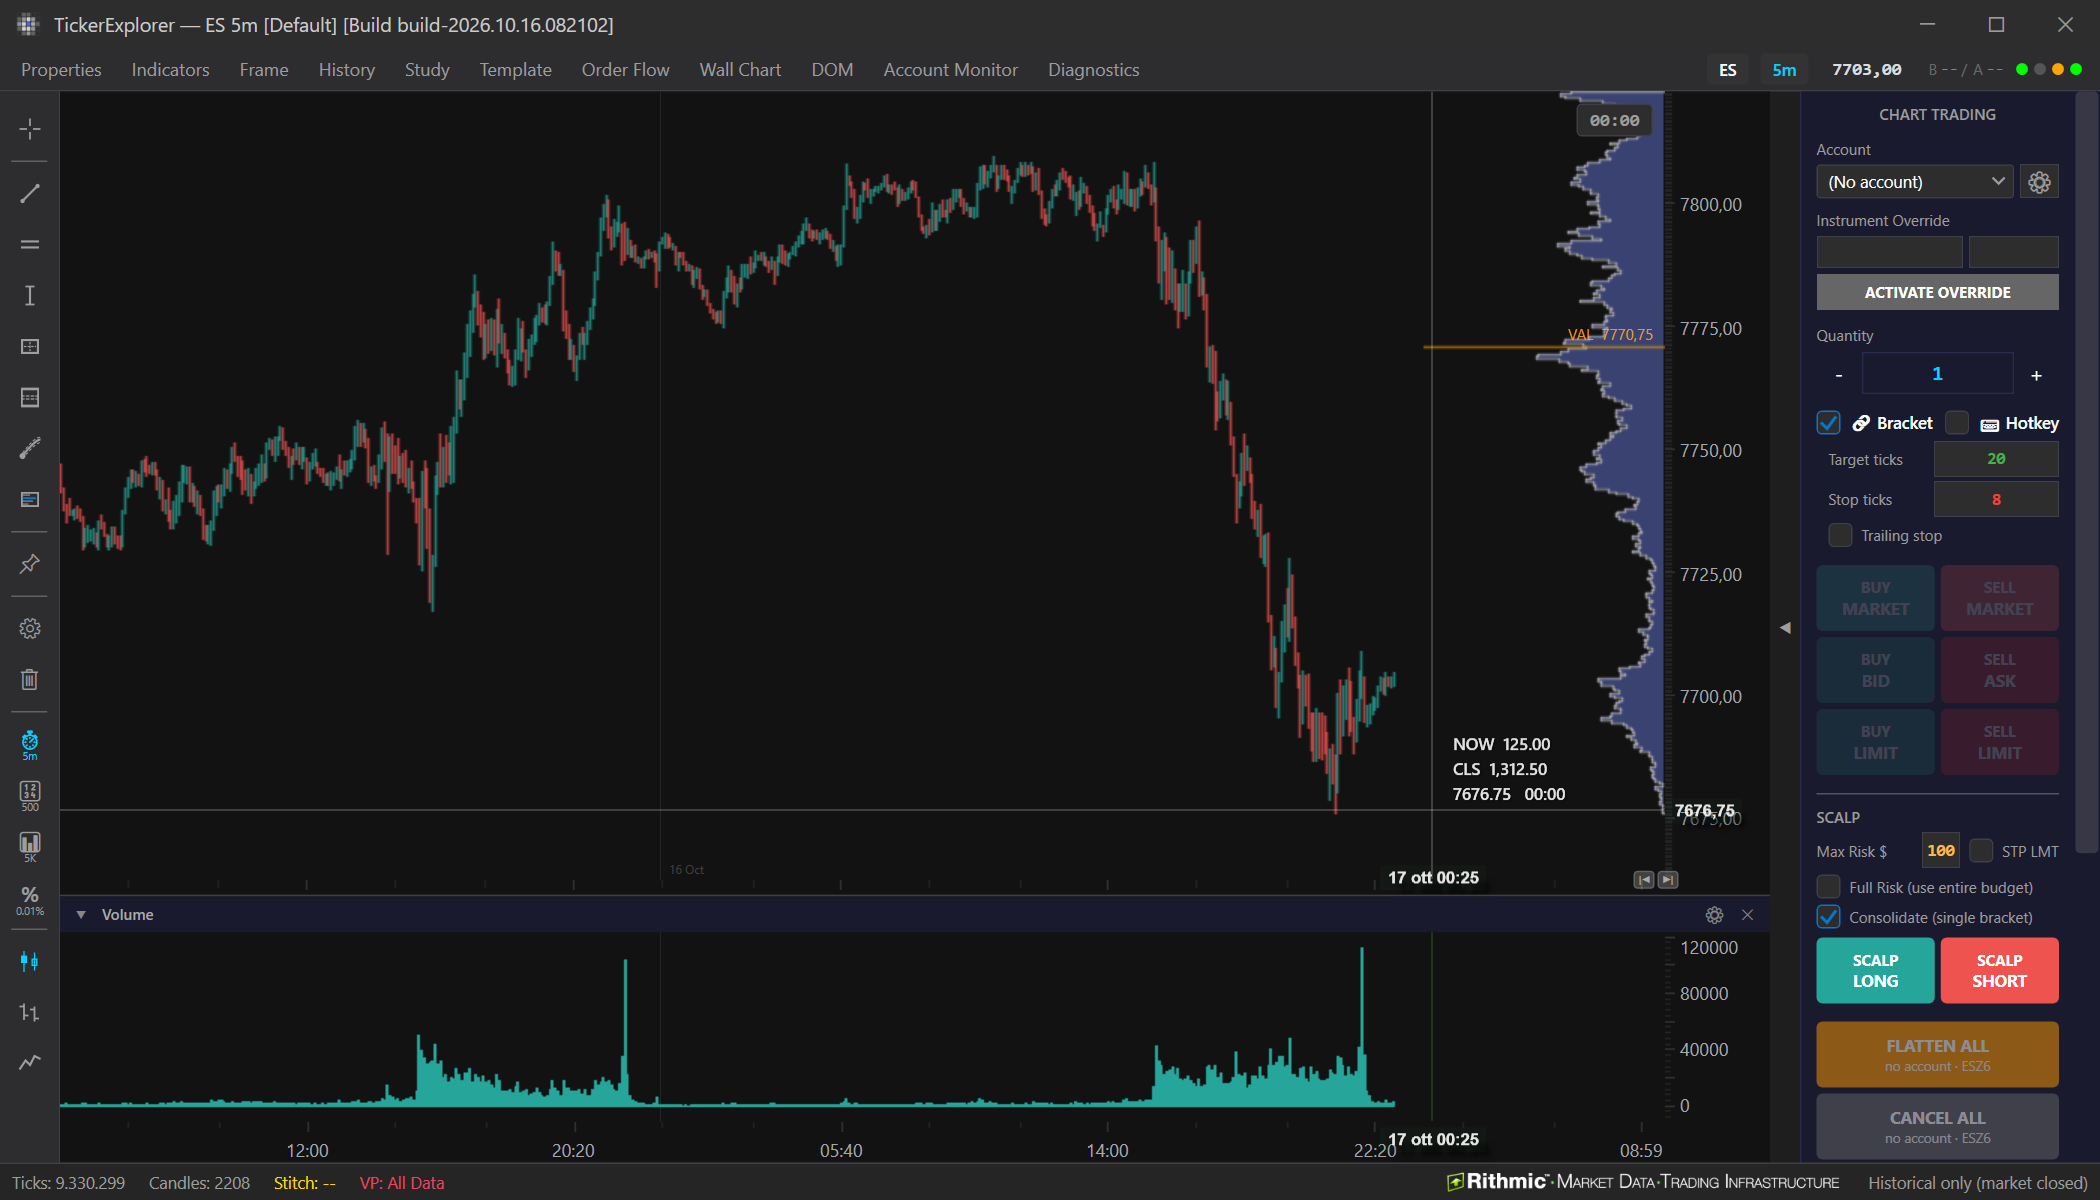The image size is (2100, 1200).
Task: Open the drawing settings gear in the left toolbar
Action: click(30, 628)
